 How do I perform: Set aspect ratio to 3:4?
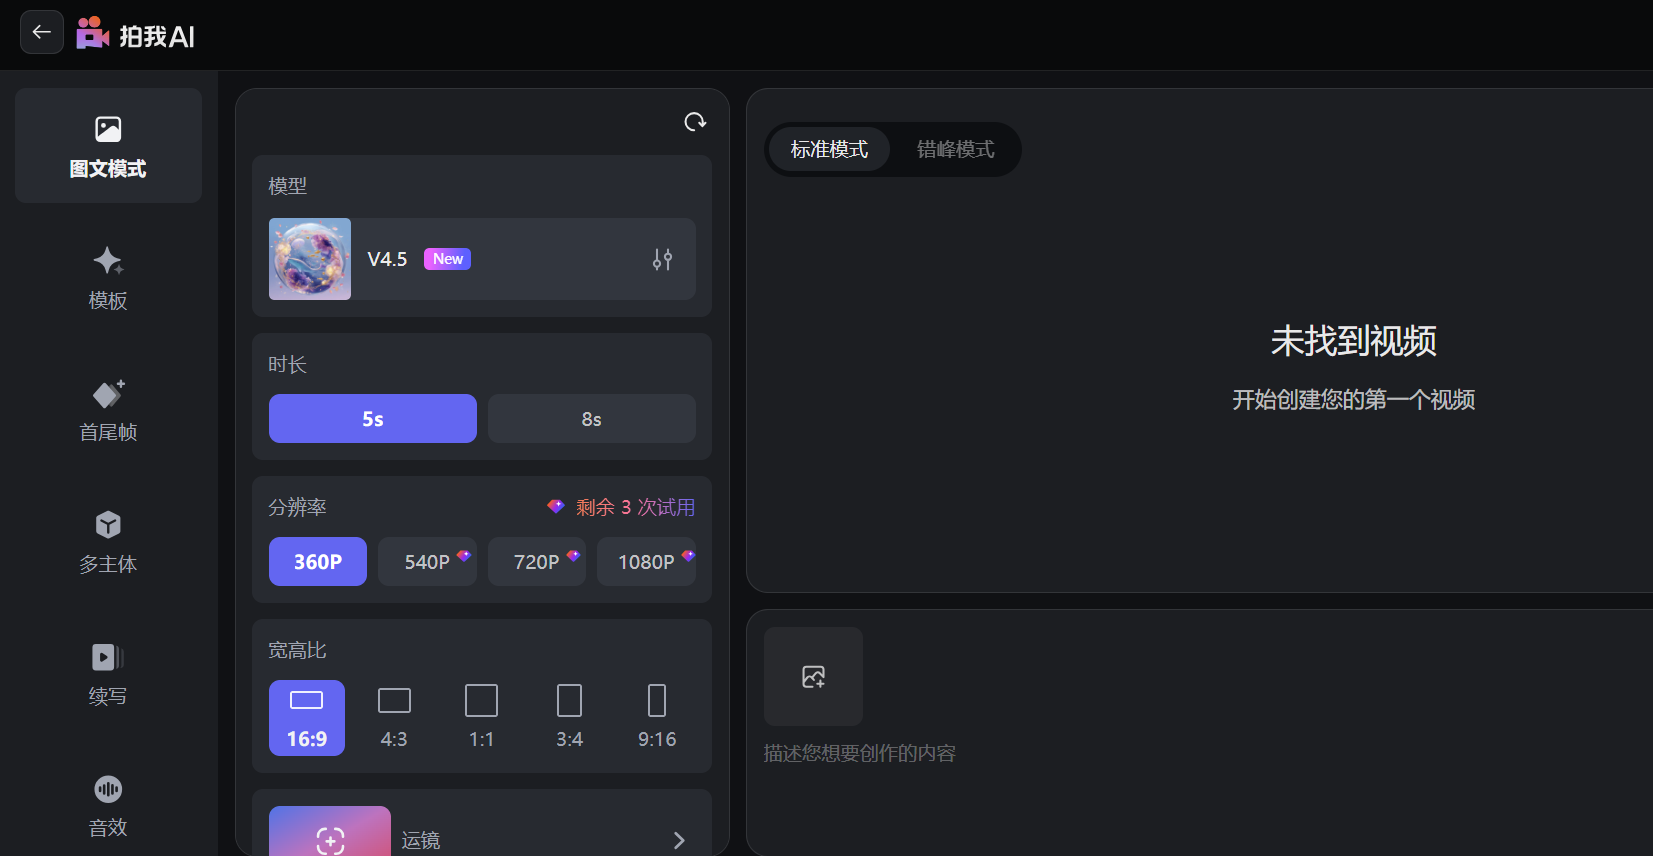569,718
